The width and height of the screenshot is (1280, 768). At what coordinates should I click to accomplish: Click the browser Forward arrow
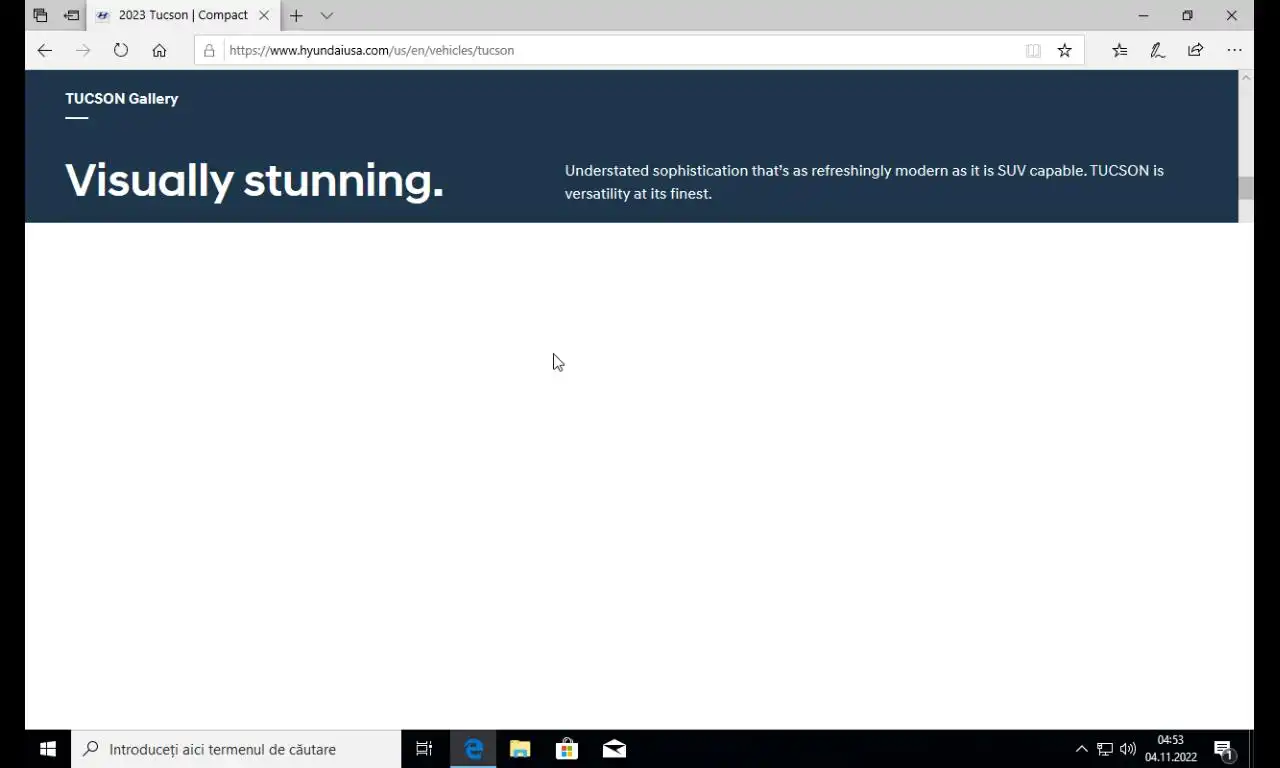[x=83, y=50]
